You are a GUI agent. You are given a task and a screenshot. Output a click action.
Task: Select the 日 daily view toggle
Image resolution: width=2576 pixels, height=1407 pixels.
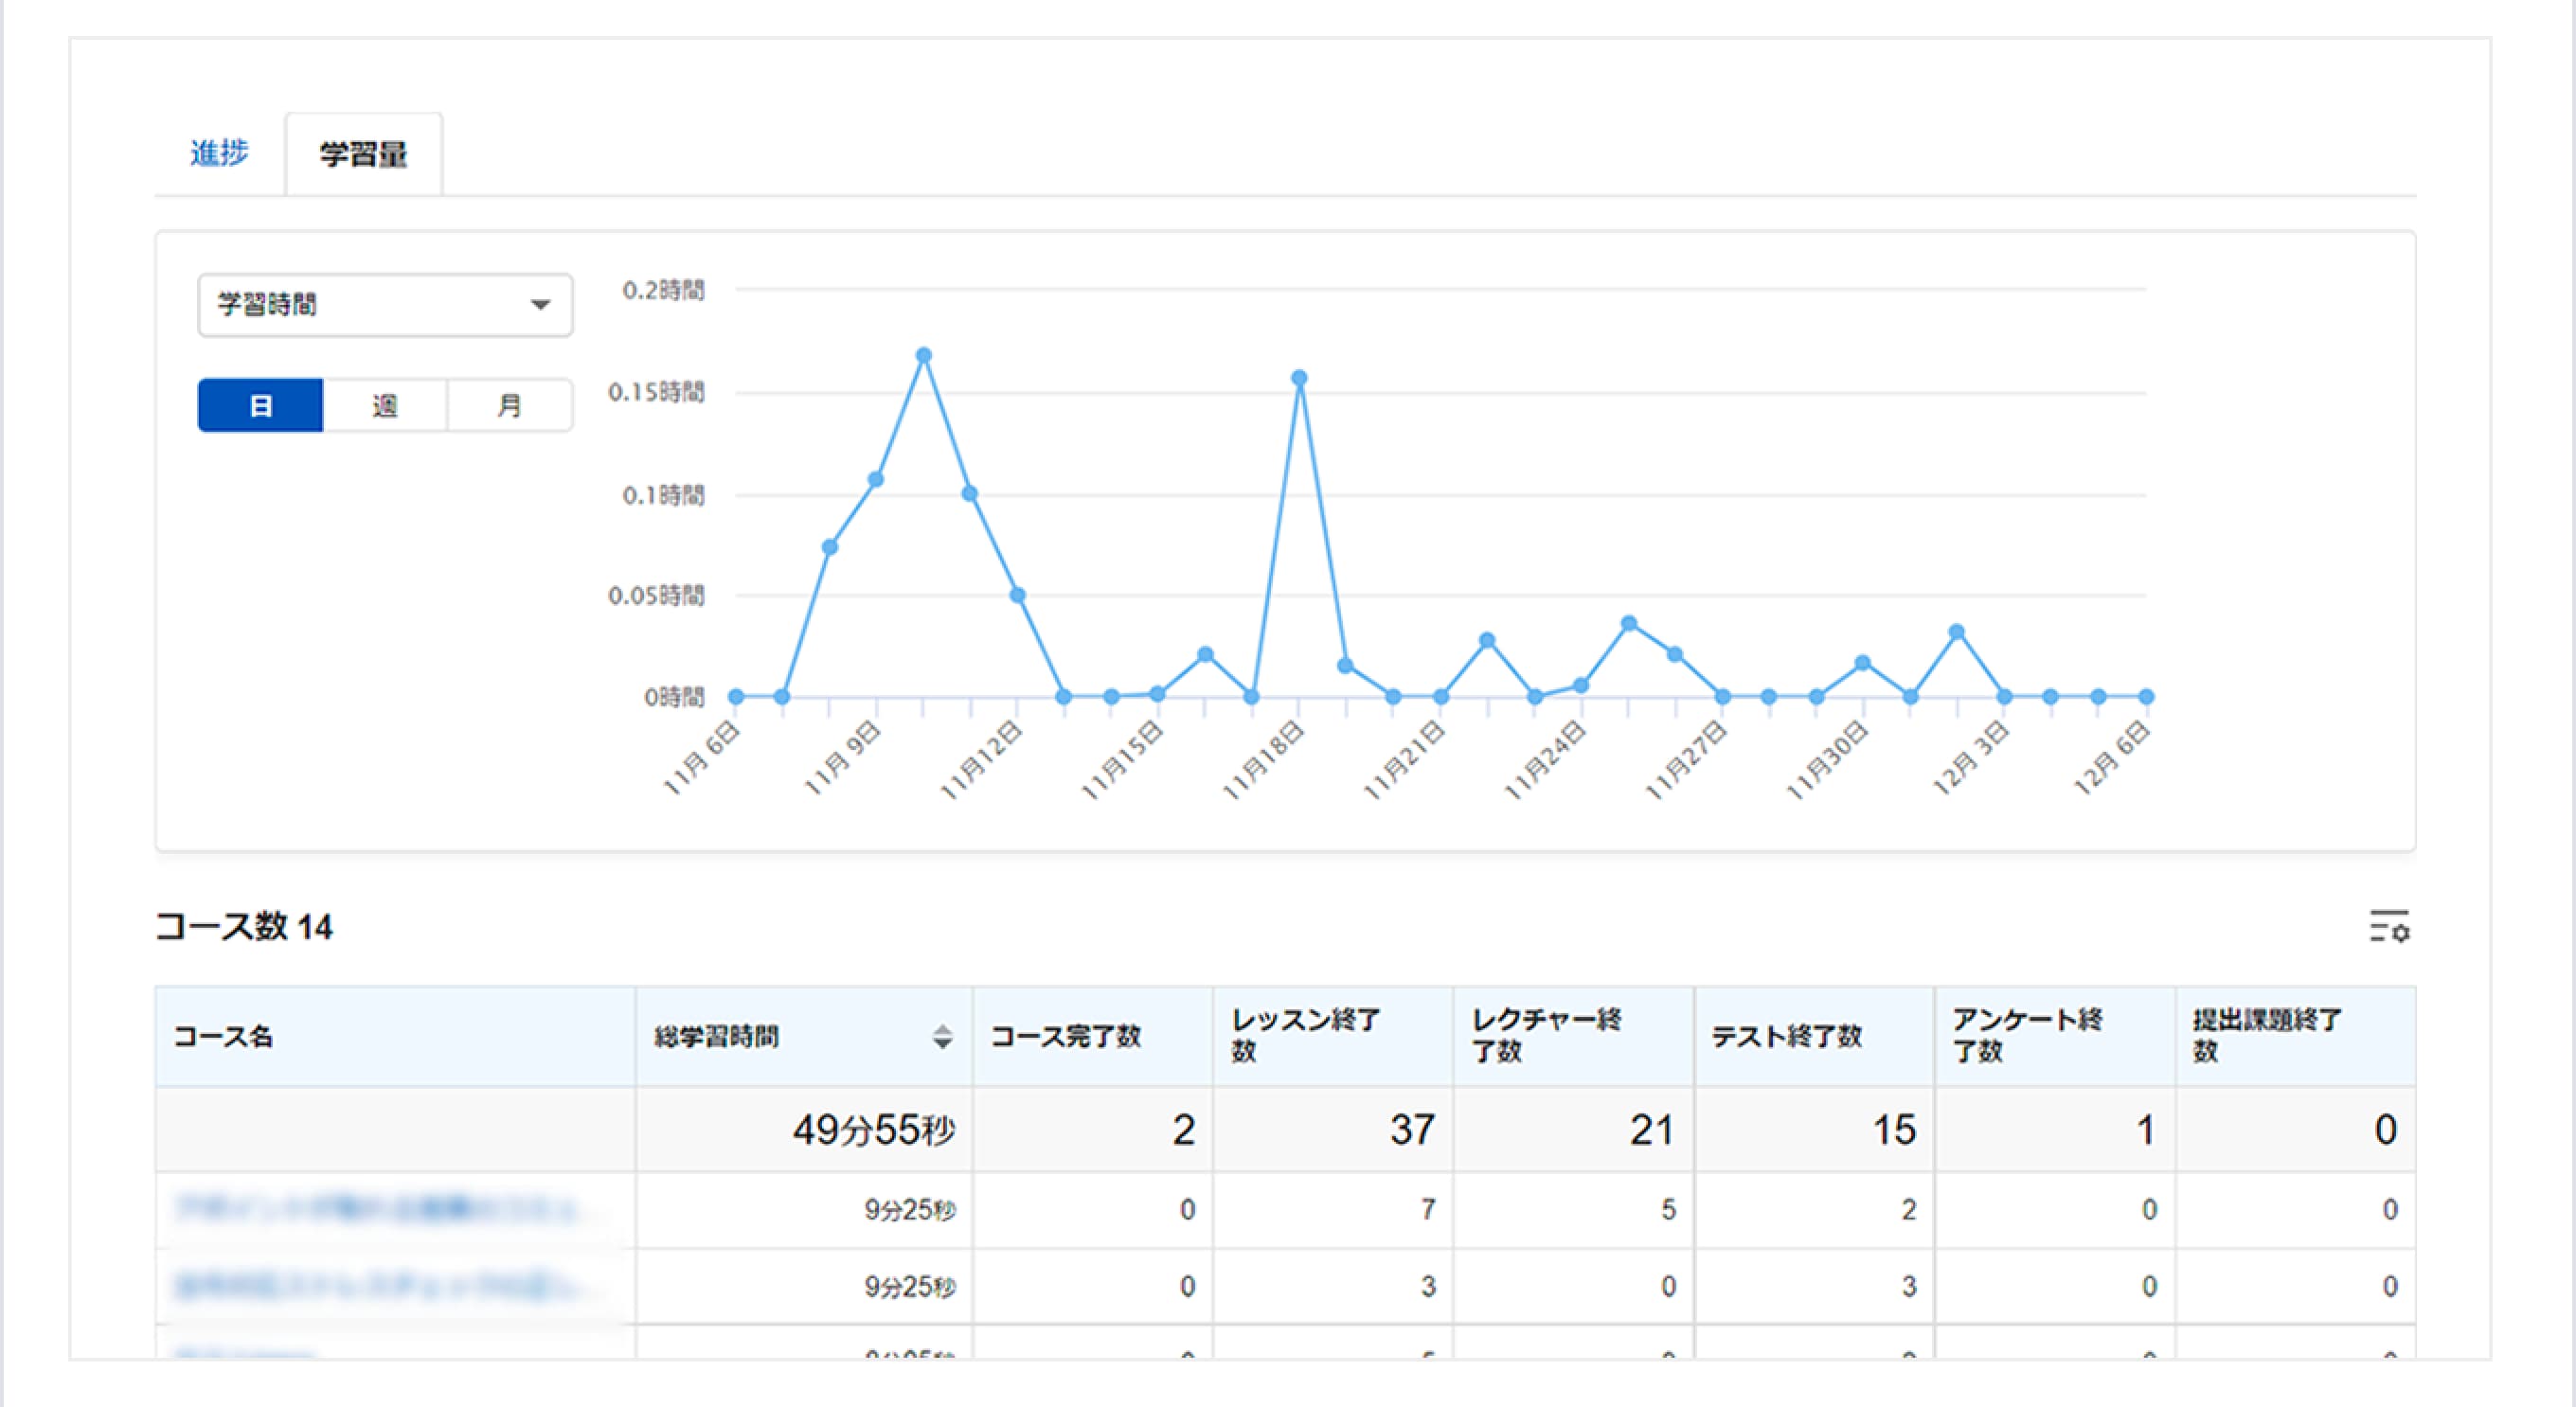click(x=260, y=405)
